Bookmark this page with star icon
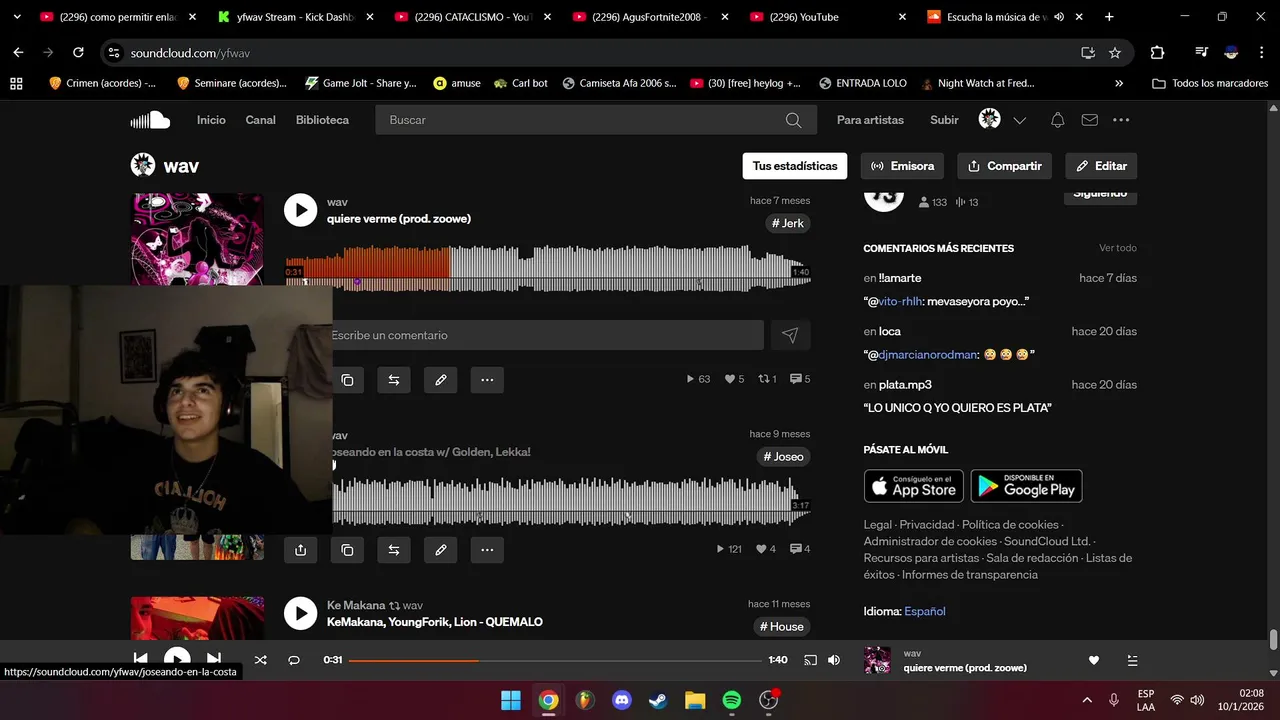This screenshot has height=720, width=1280. coord(1115,53)
